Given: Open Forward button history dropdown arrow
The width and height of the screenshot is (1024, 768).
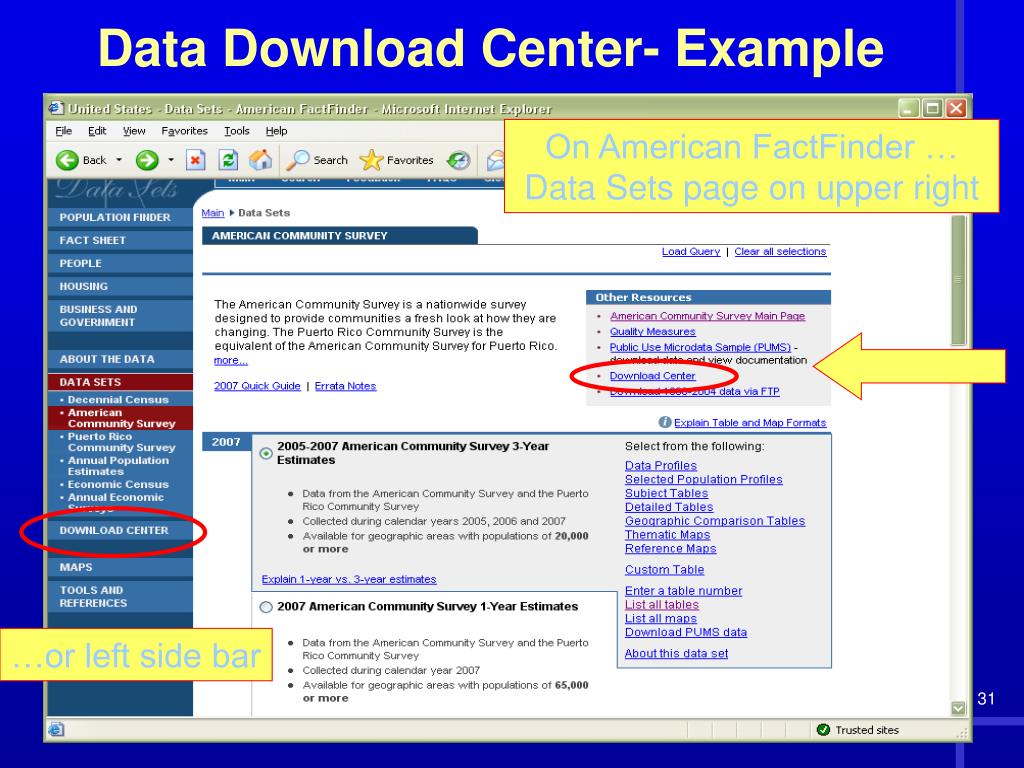Looking at the screenshot, I should pos(171,160).
